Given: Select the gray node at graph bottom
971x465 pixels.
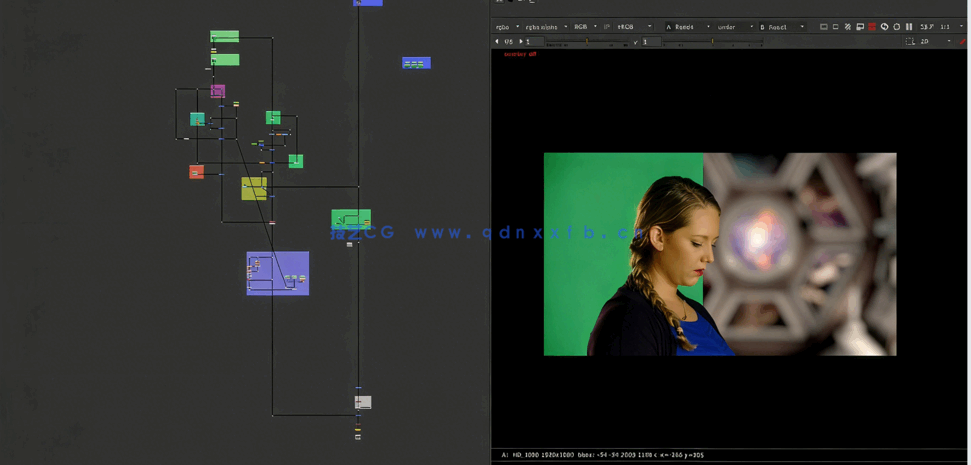Looking at the screenshot, I should pos(363,402).
